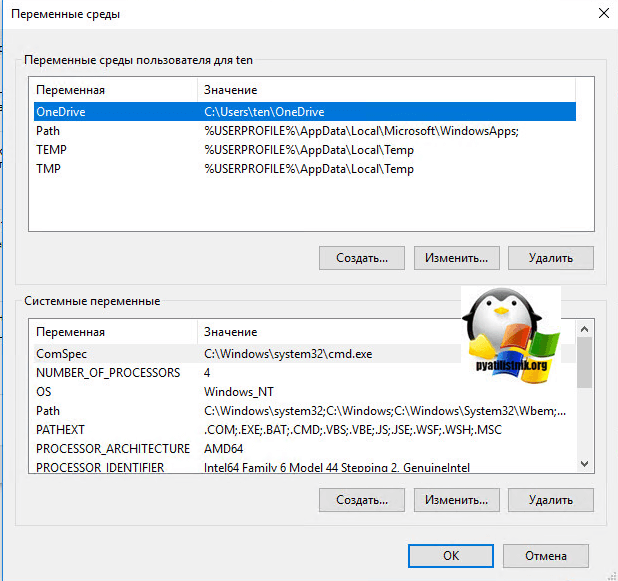Select the ComSpec system variable
This screenshot has height=581, width=618.
pos(305,354)
